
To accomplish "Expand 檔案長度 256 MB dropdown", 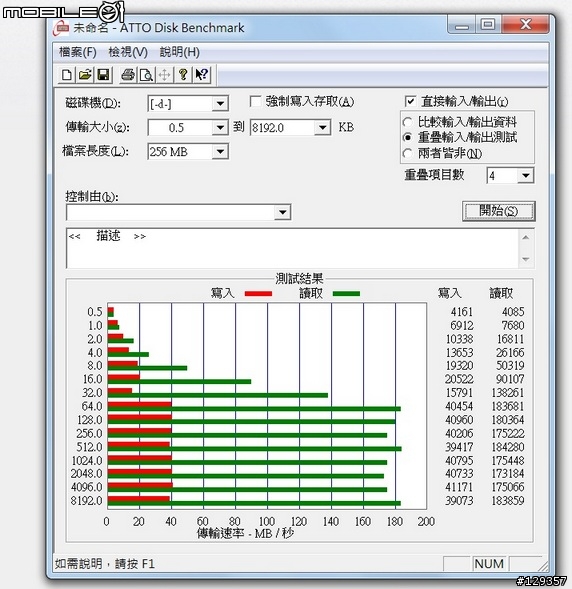I will (x=220, y=152).
